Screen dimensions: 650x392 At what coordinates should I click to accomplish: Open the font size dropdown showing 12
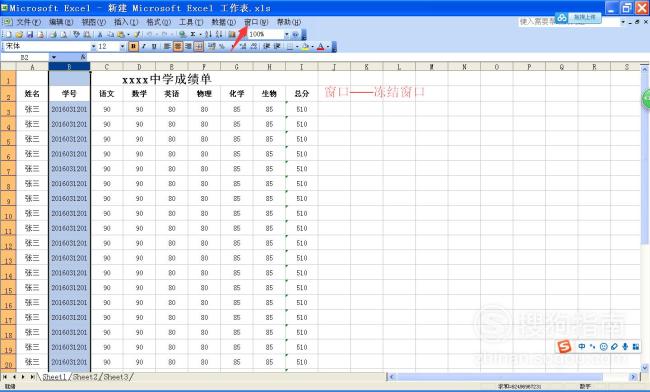122,46
